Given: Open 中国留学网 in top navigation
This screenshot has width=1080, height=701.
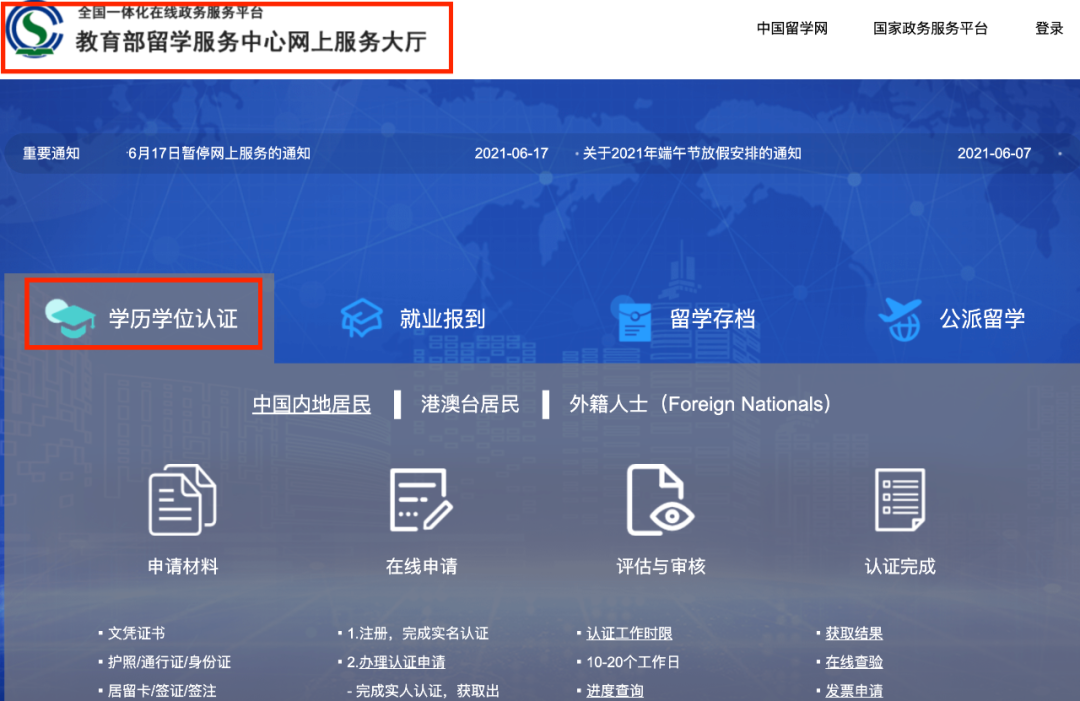Looking at the screenshot, I should click(792, 29).
